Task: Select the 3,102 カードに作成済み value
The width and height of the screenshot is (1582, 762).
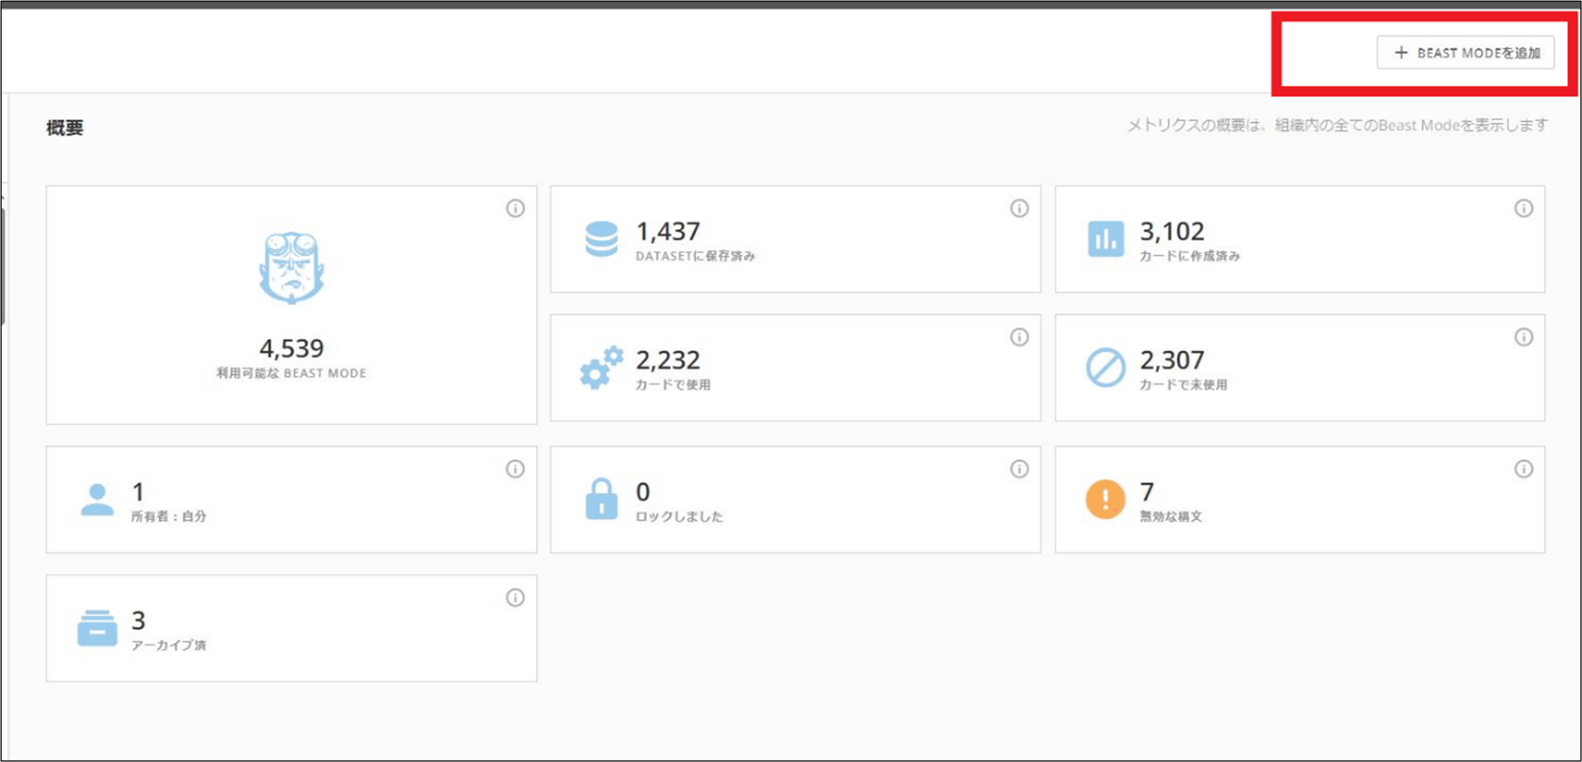Action: coord(1172,231)
